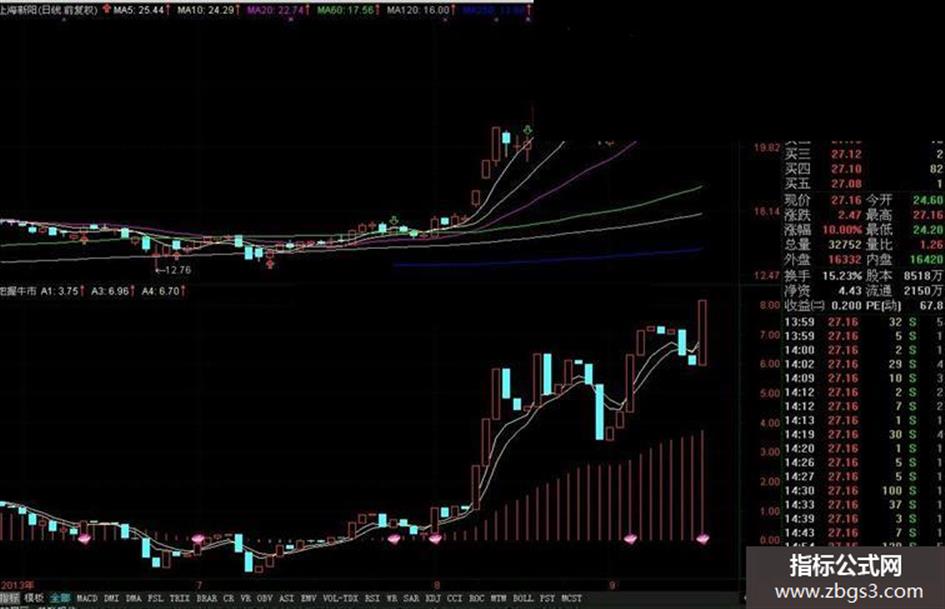Click the 换手 15.23% value

click(x=842, y=276)
